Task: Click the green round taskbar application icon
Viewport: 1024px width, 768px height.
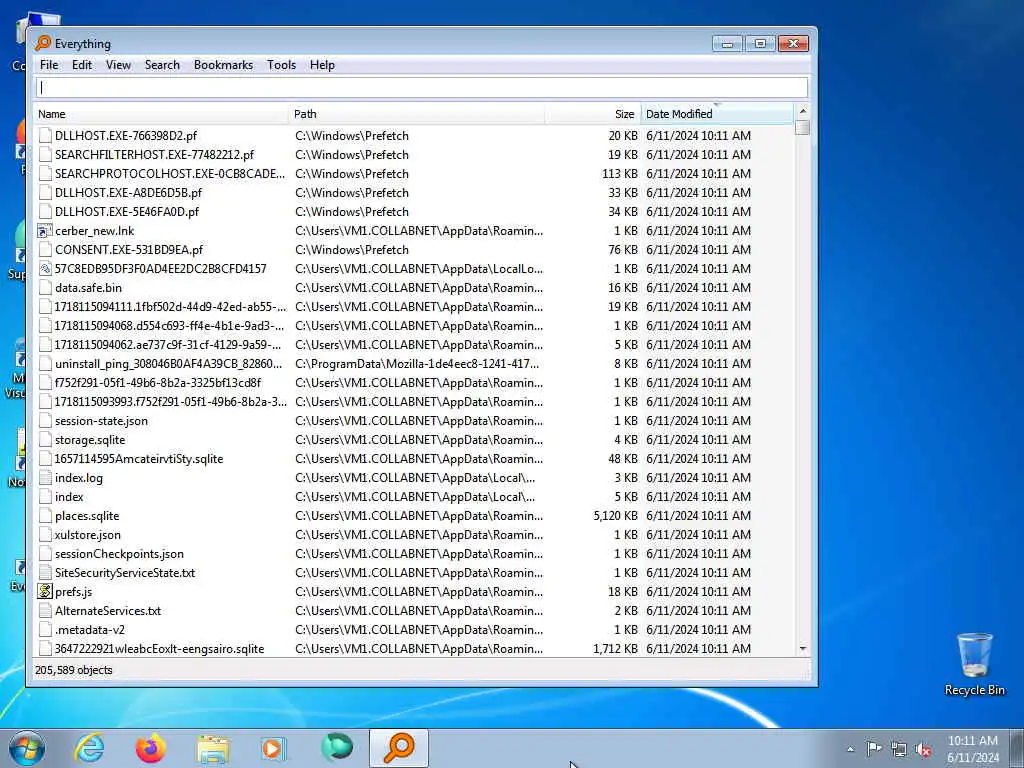Action: (337, 748)
